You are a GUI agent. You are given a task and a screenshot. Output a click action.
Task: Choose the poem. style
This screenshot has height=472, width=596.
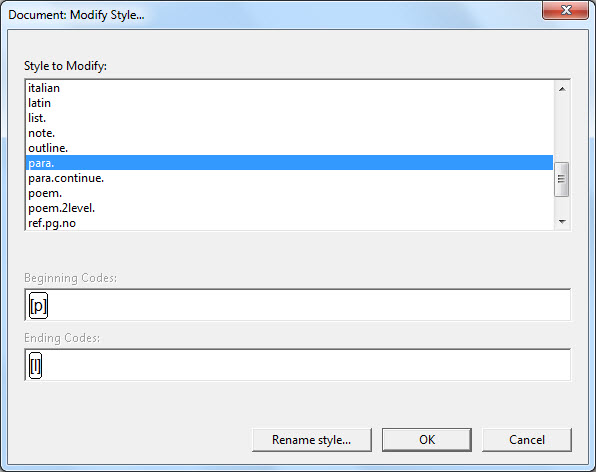tap(289, 193)
